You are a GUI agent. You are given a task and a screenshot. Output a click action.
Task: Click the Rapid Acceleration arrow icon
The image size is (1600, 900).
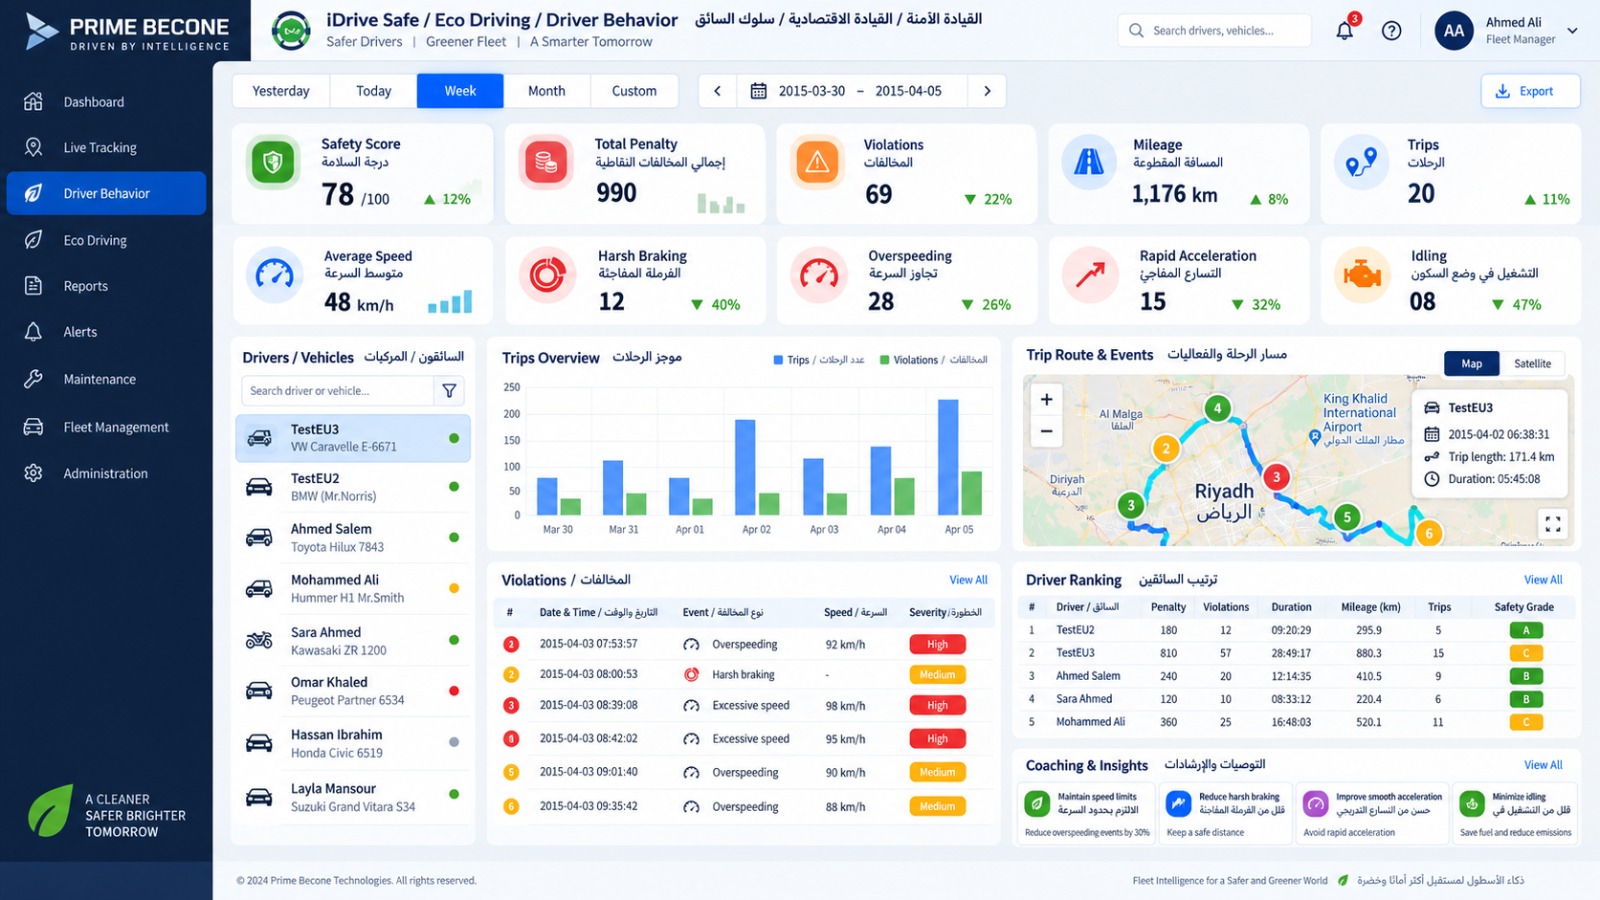[x=1090, y=274]
